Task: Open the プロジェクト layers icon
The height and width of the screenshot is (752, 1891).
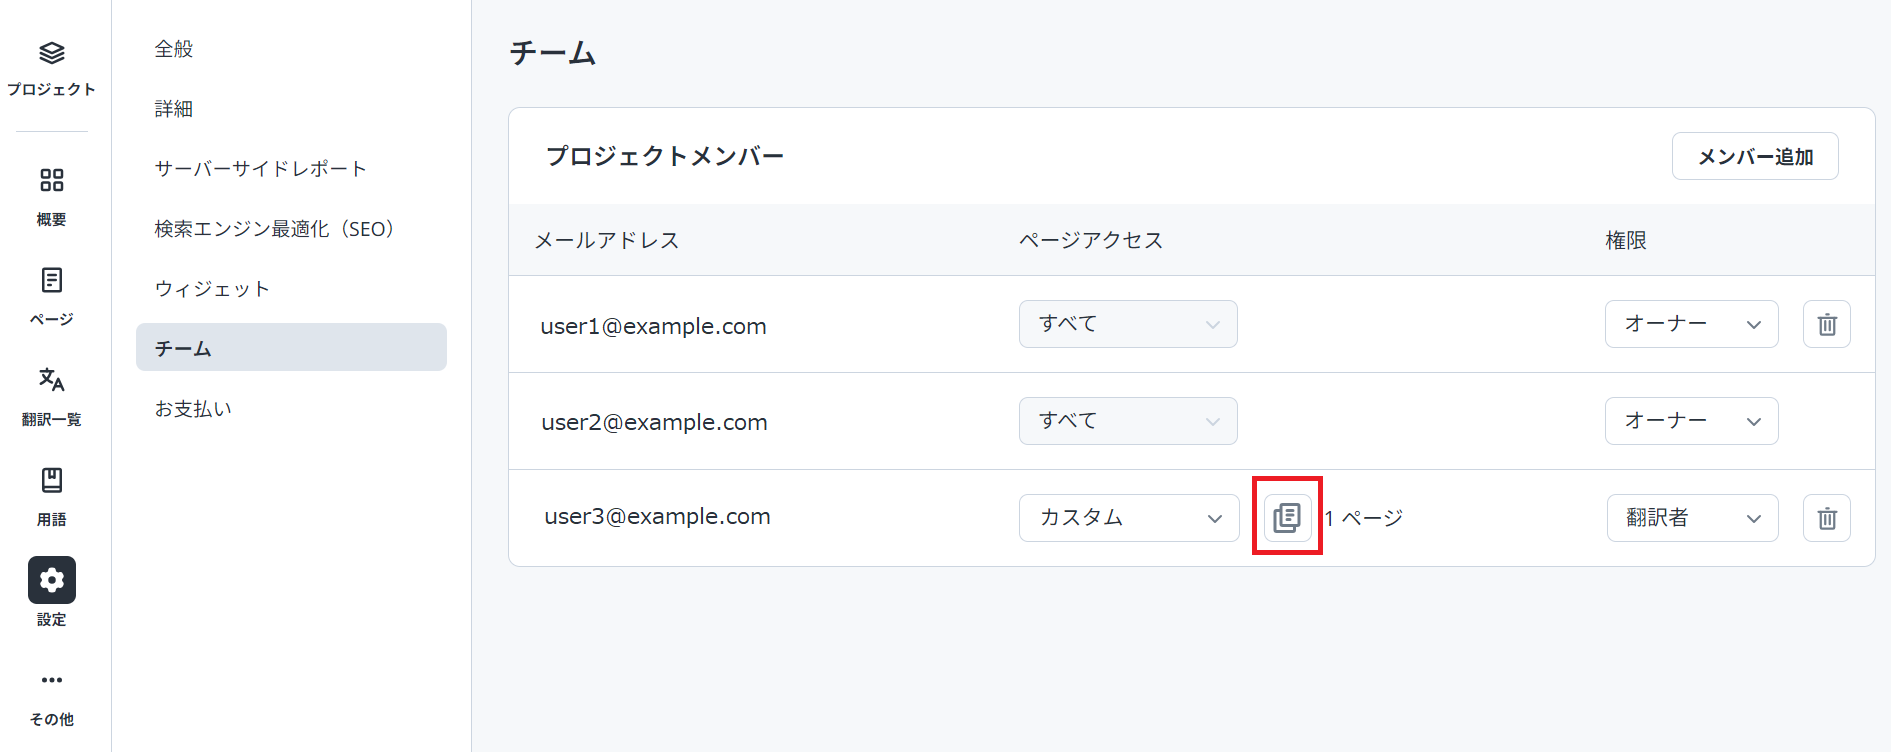Action: tap(52, 53)
